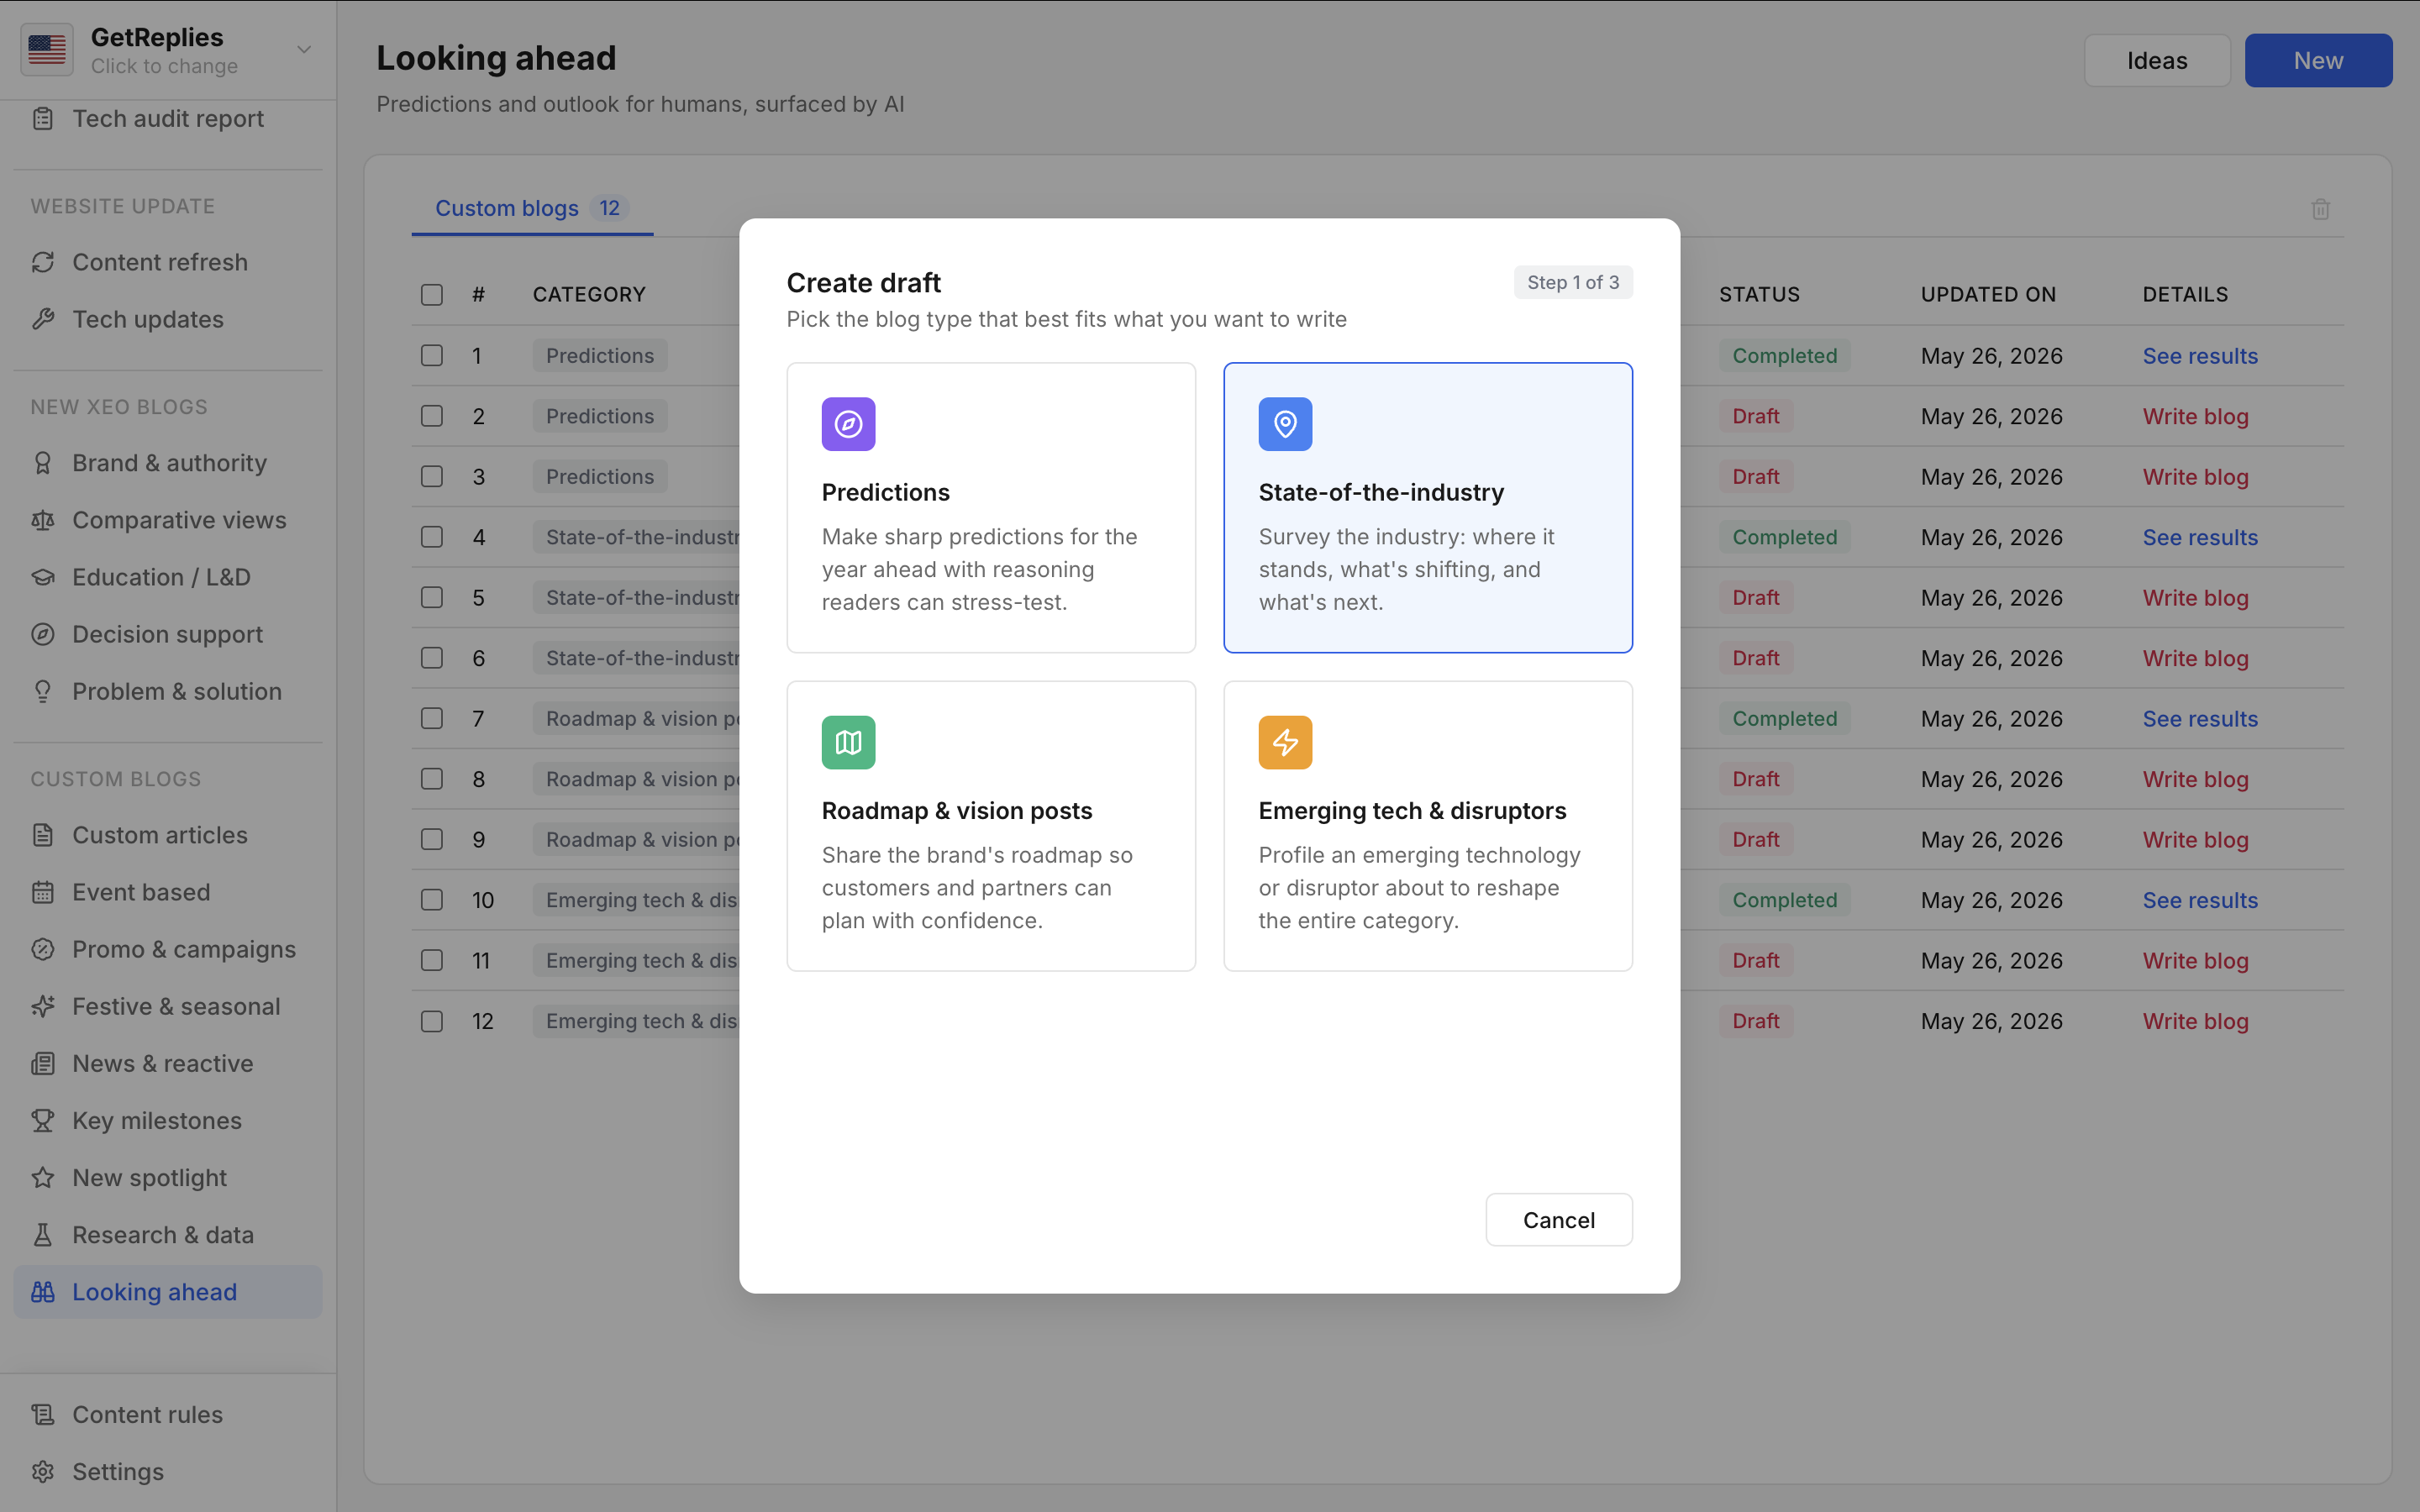Viewport: 2420px width, 1512px height.
Task: Toggle the select-all checkbox in table header
Action: pos(432,294)
